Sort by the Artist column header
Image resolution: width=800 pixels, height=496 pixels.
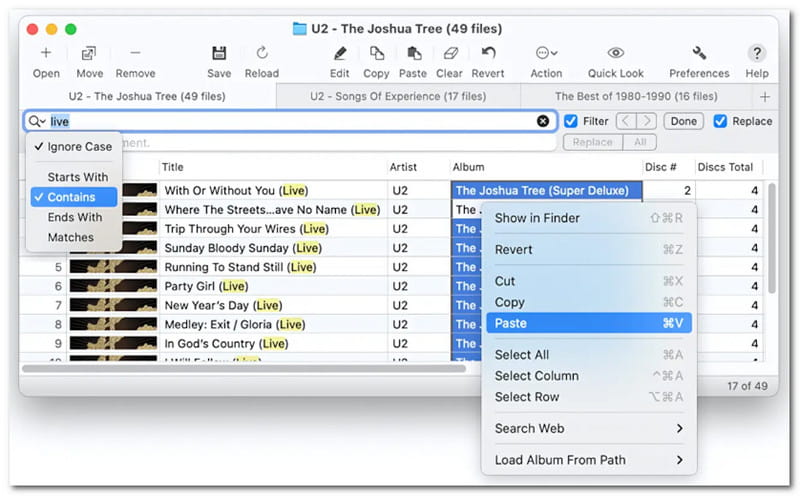pyautogui.click(x=418, y=167)
